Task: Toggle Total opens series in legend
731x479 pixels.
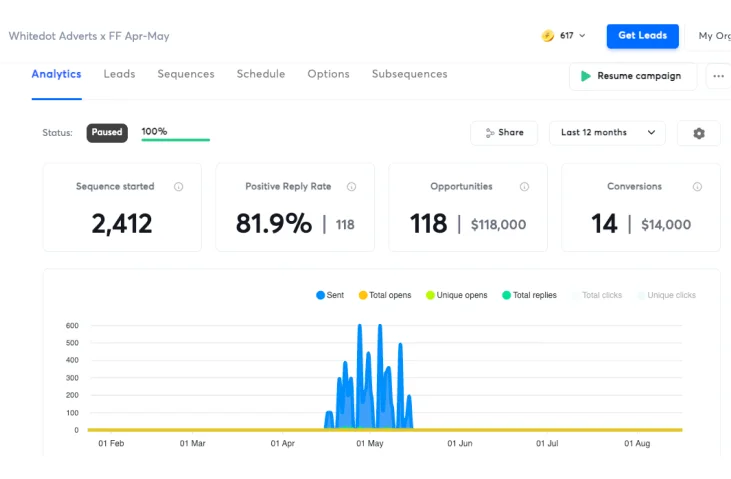Action: 384,295
